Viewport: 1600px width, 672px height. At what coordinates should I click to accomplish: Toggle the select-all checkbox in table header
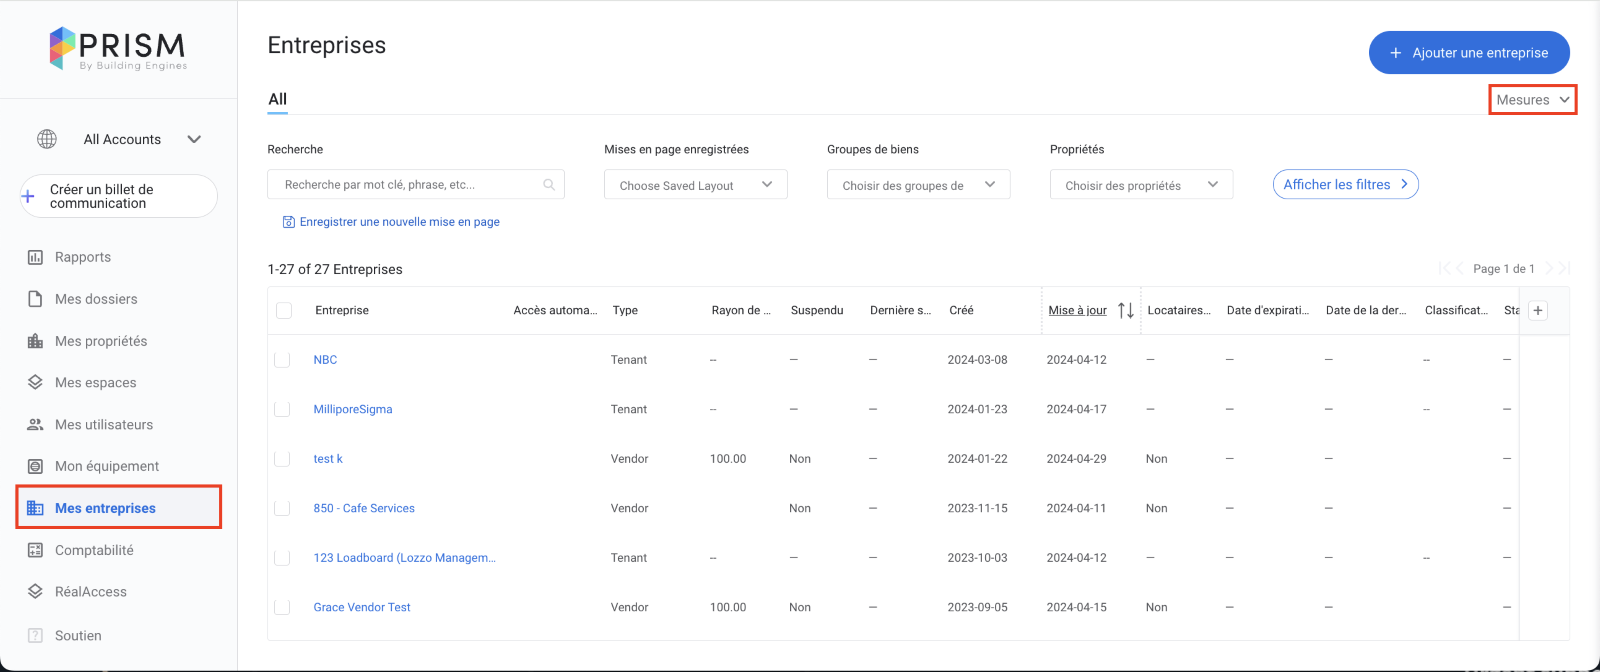coord(284,310)
